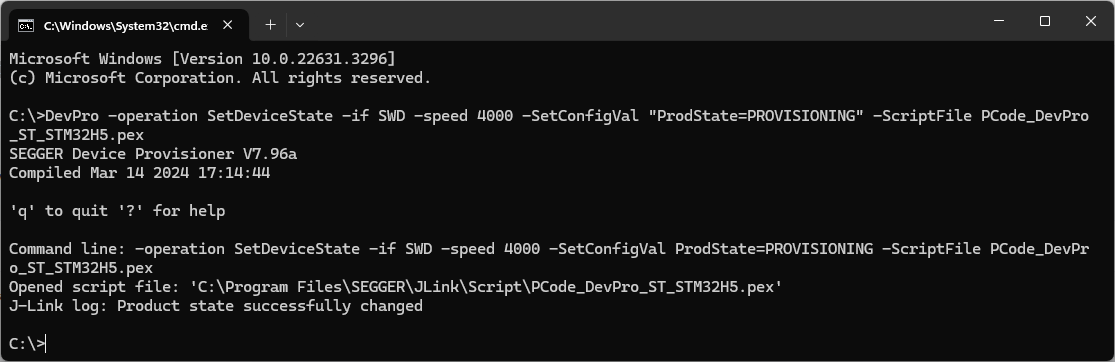Viewport: 1115px width, 362px height.
Task: Close the terminal window
Action: pos(1090,22)
